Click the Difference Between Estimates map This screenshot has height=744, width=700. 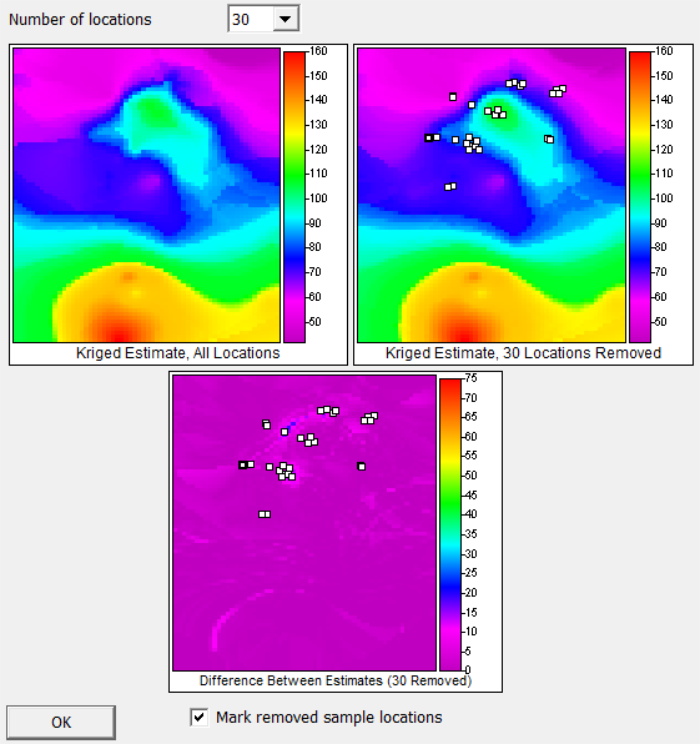click(304, 523)
